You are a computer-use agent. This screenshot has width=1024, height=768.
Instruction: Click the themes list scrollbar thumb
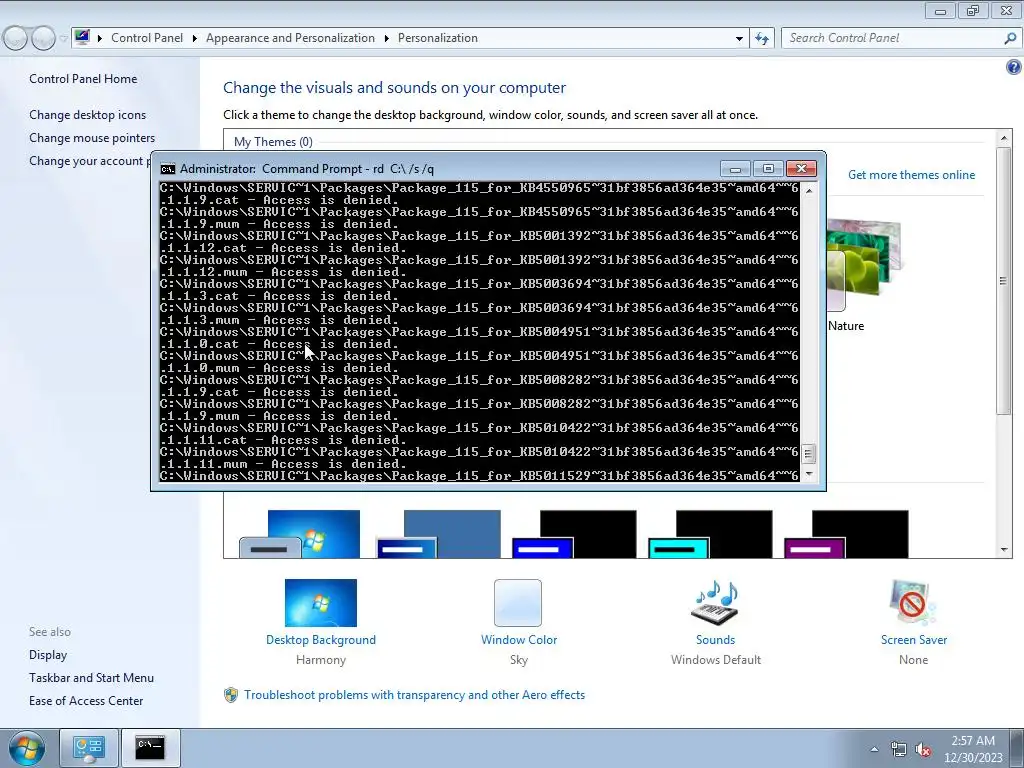pos(1004,281)
